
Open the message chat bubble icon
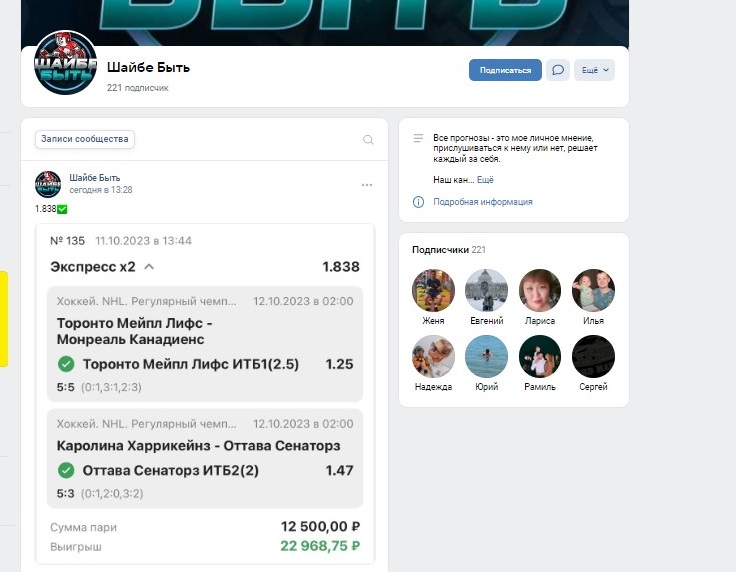pos(558,70)
